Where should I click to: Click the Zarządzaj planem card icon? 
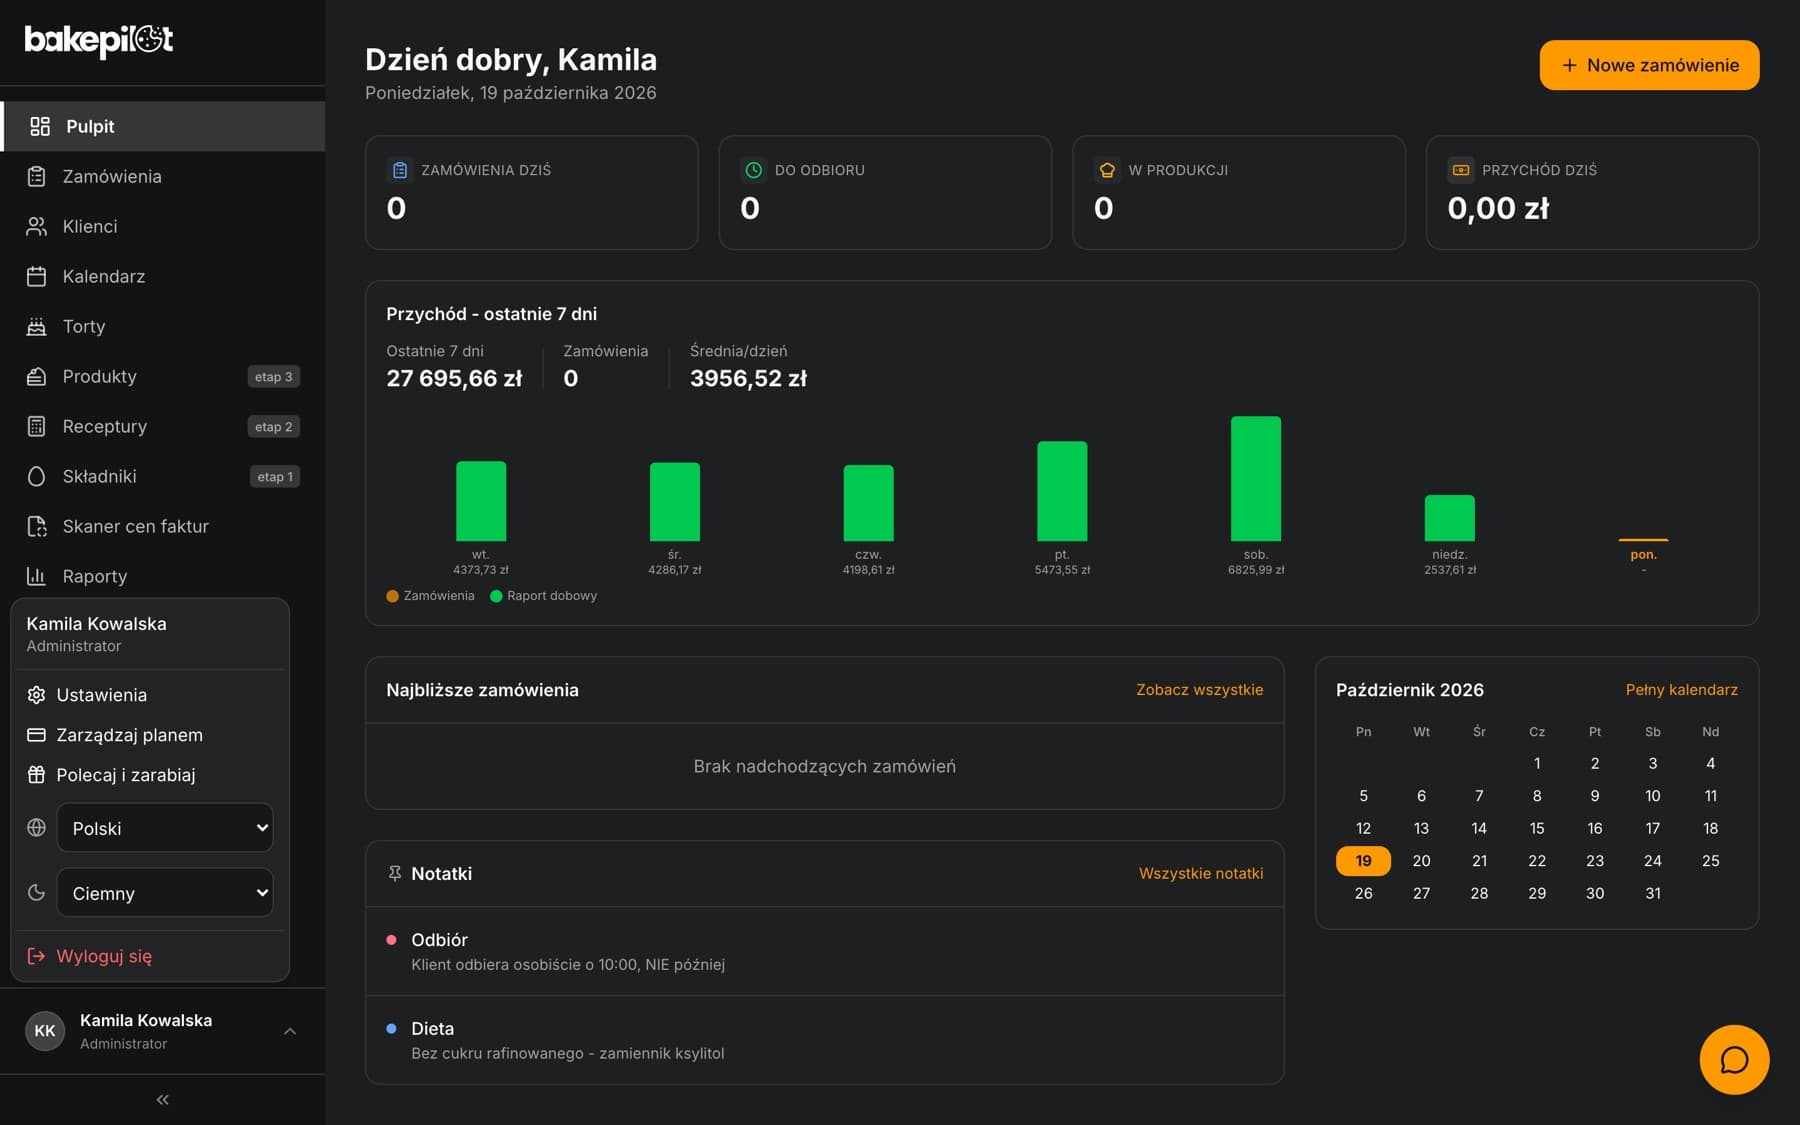tap(36, 735)
